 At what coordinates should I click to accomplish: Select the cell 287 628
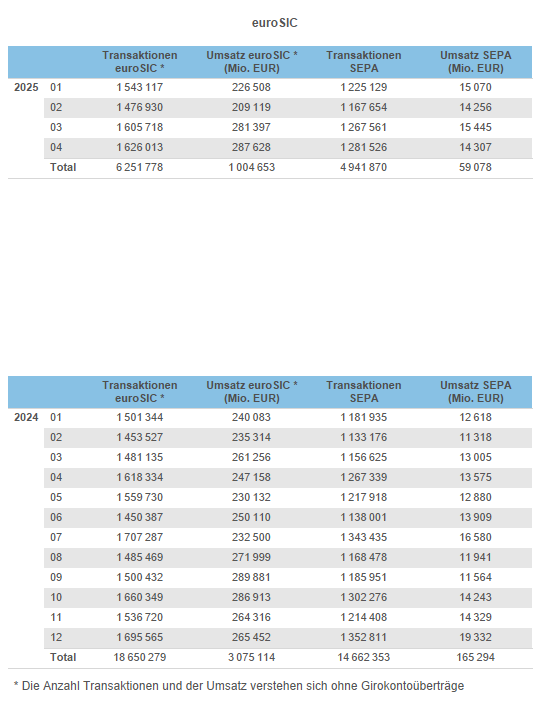251,147
